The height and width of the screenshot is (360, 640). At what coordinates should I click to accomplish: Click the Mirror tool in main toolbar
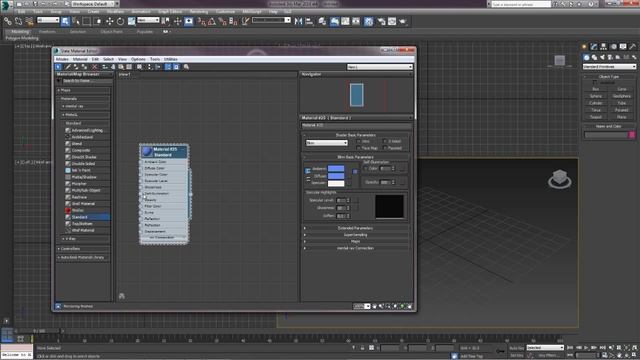tap(298, 21)
